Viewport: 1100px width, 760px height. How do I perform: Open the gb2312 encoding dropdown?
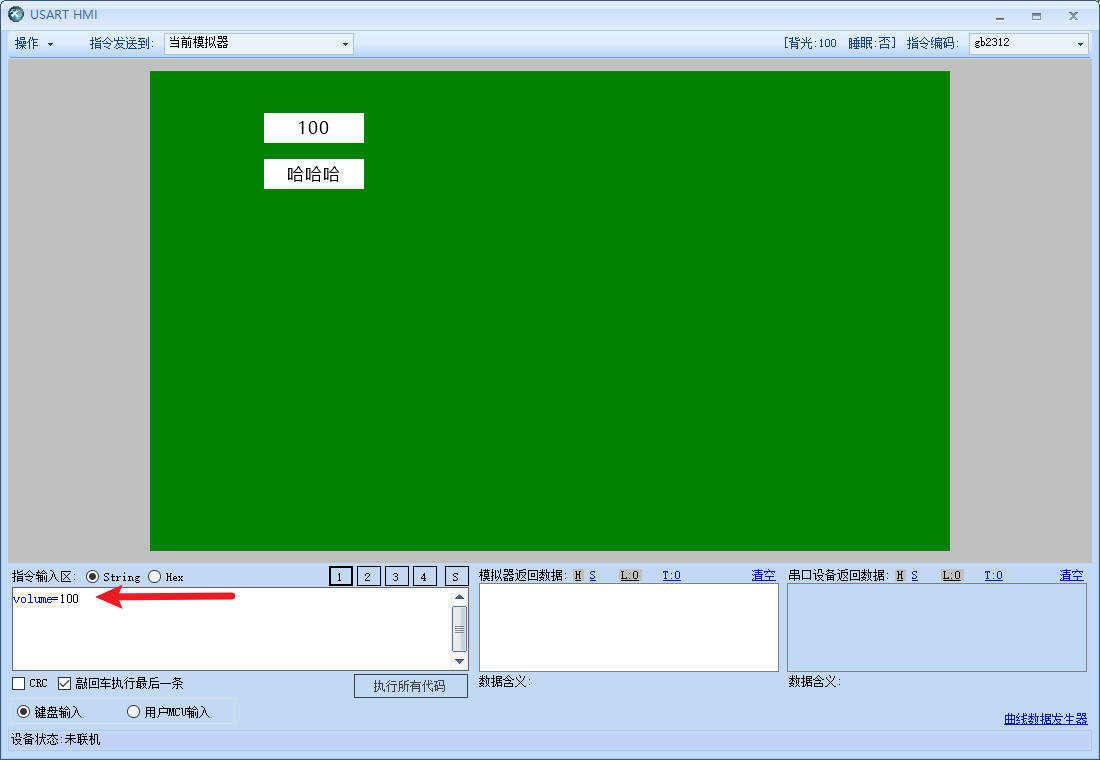point(1028,44)
